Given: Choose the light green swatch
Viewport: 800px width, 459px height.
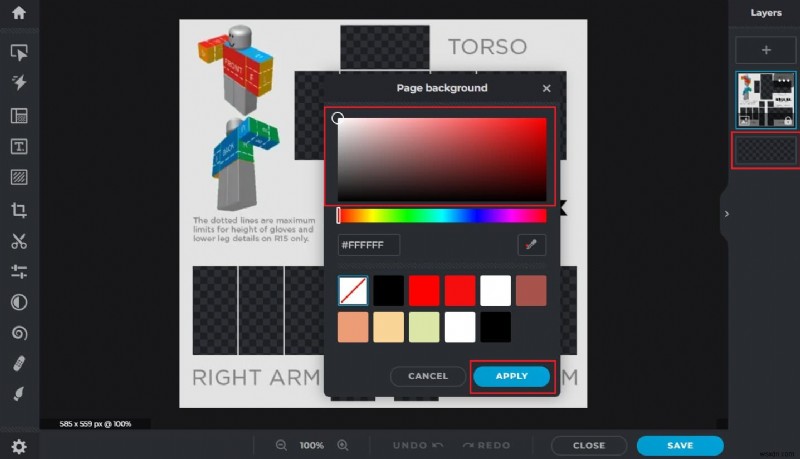Looking at the screenshot, I should (424, 327).
